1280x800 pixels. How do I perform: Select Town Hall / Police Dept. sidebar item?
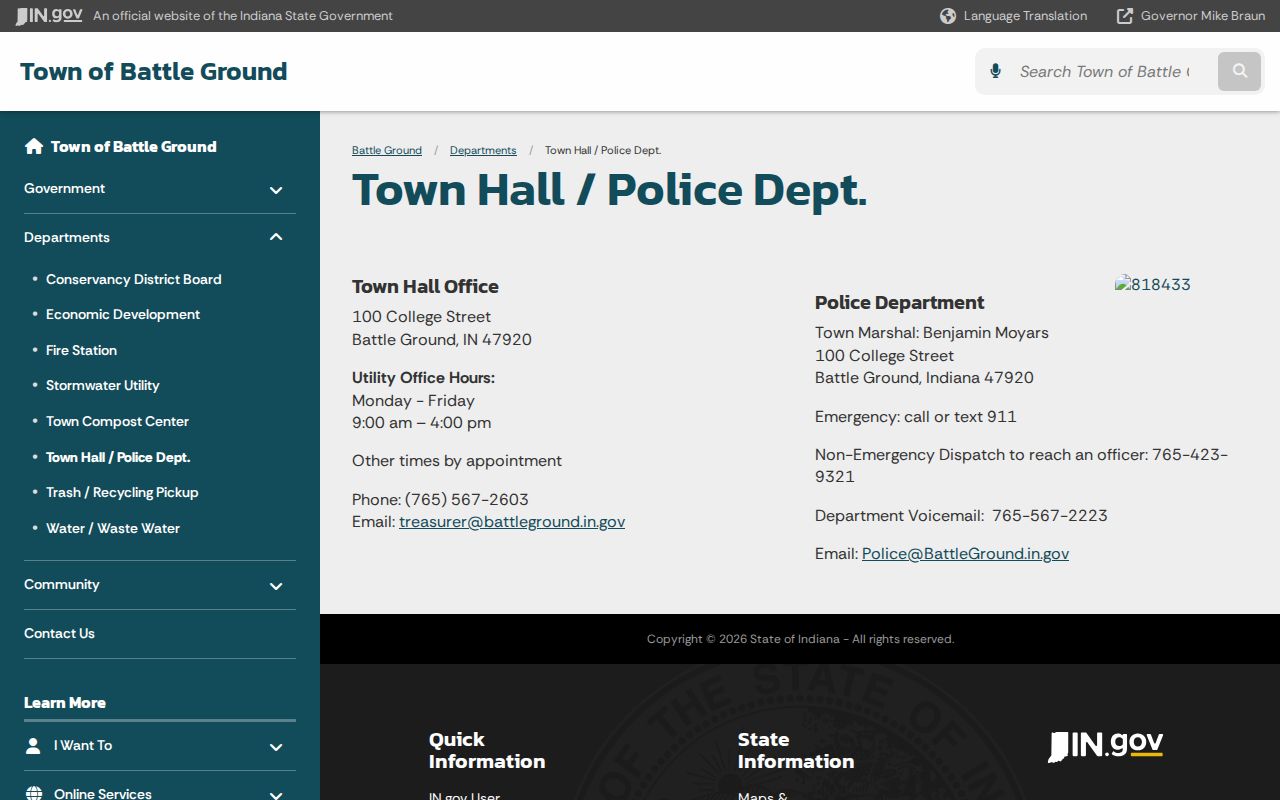[118, 457]
